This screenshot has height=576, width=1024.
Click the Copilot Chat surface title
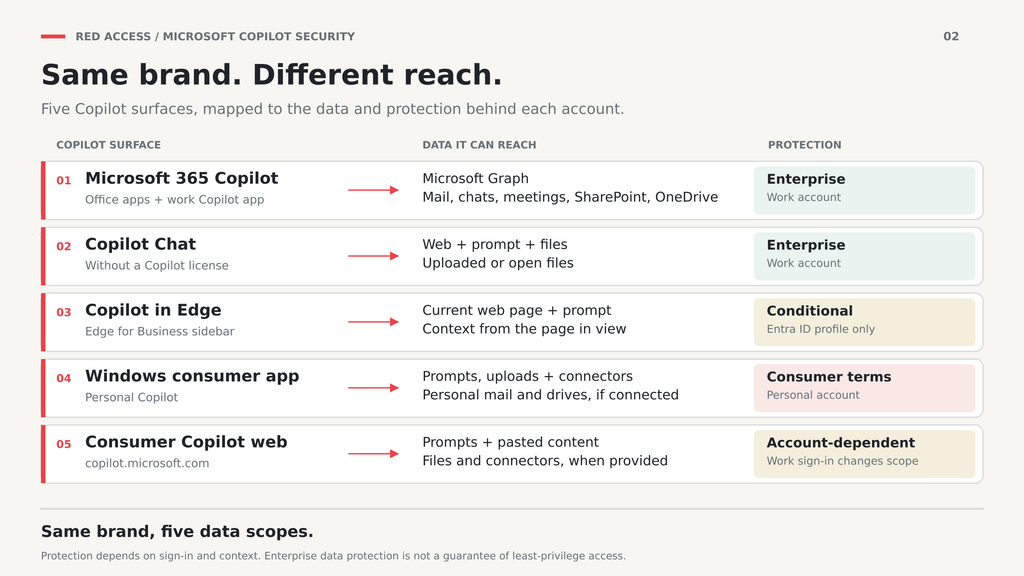(140, 244)
